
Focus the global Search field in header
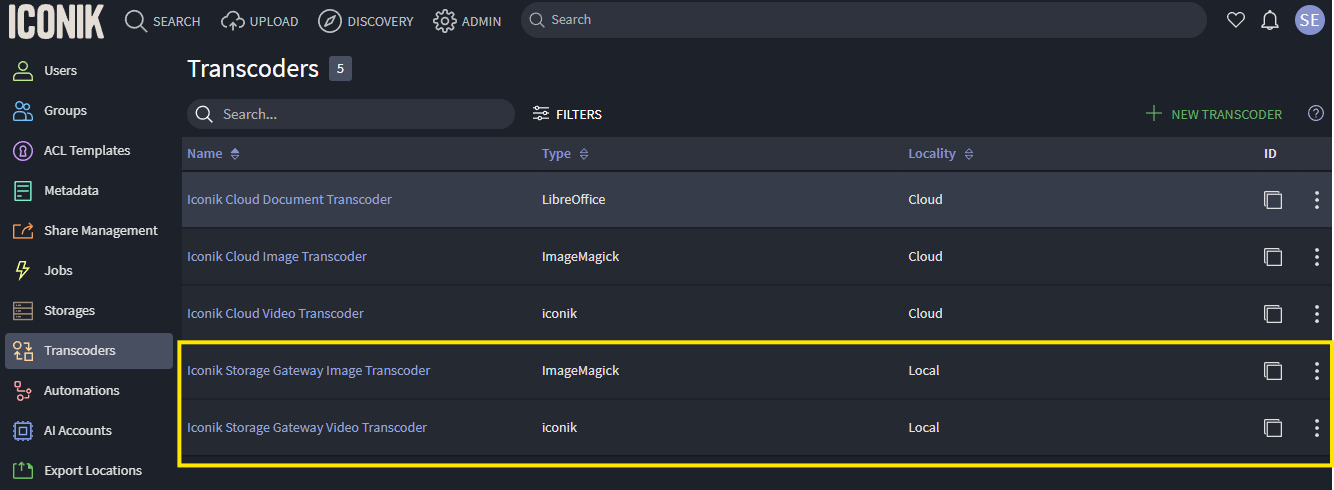pos(864,20)
